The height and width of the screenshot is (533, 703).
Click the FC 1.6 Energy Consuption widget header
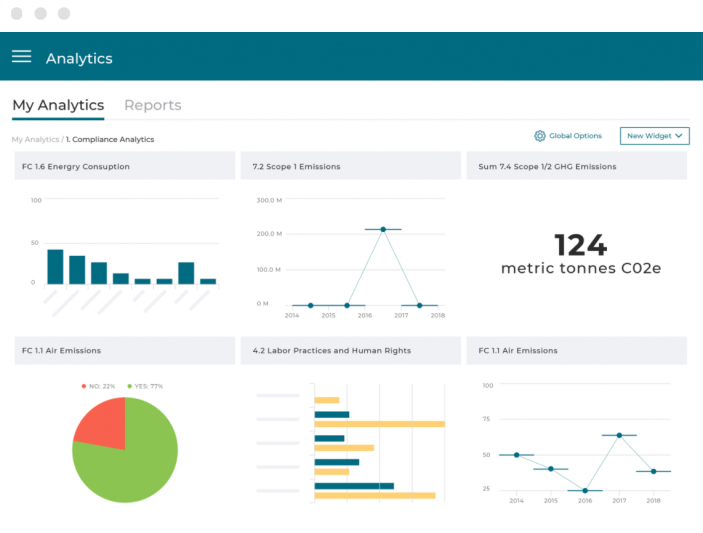pyautogui.click(x=76, y=167)
